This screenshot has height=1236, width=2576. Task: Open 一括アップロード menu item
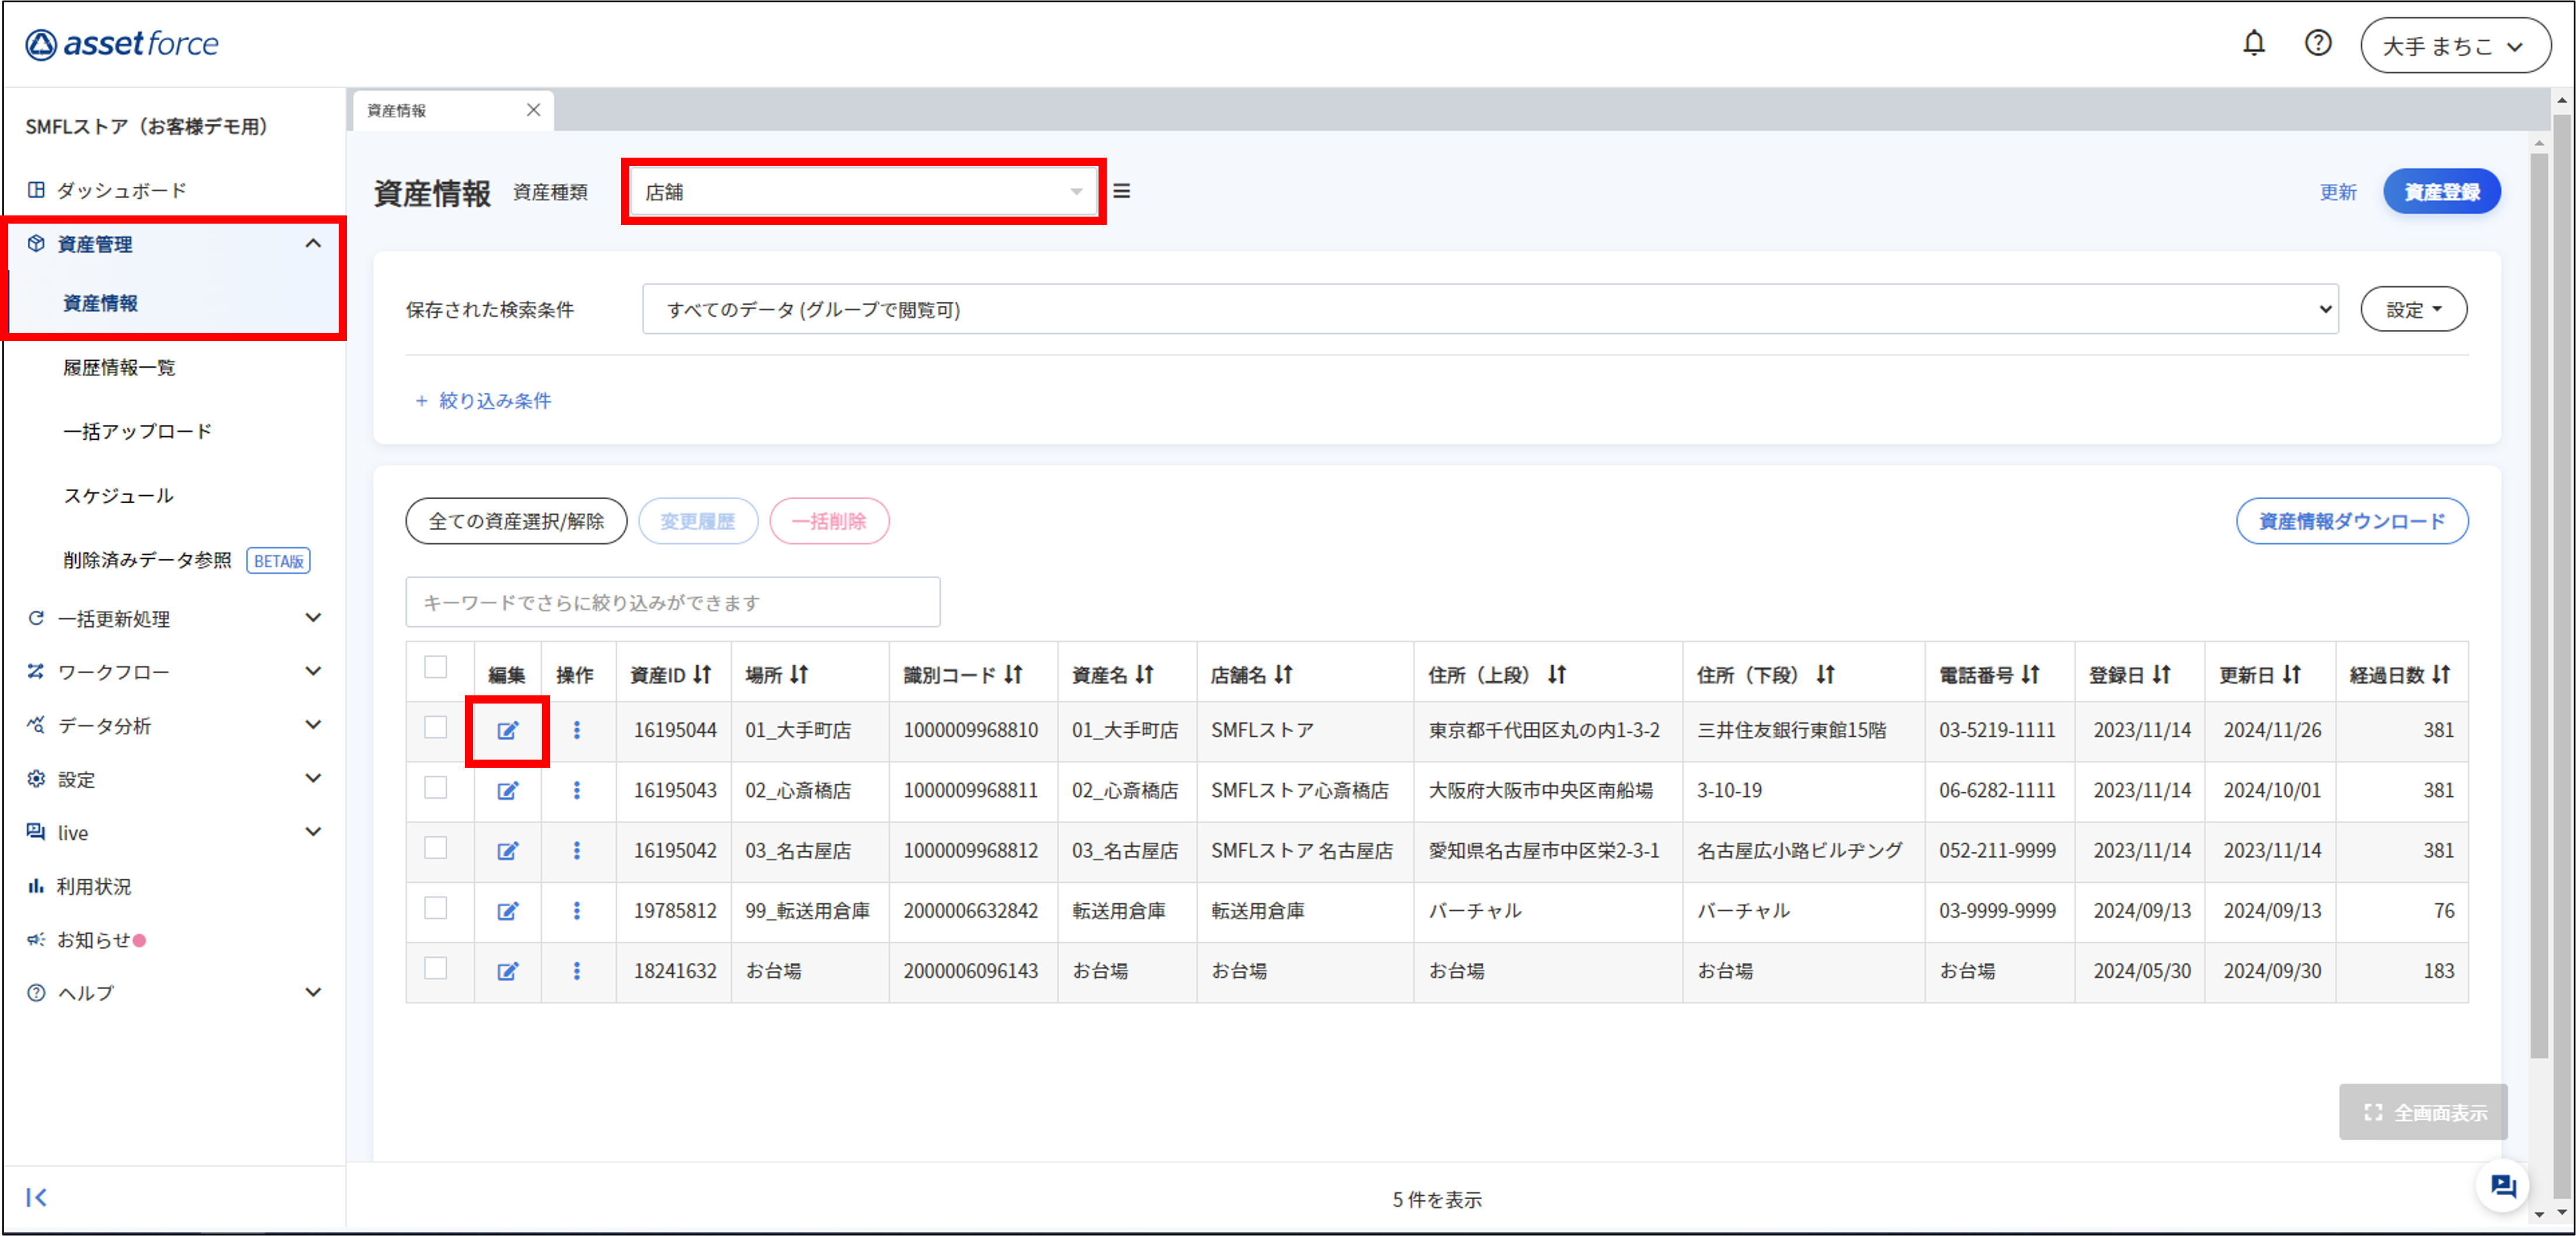pos(137,432)
